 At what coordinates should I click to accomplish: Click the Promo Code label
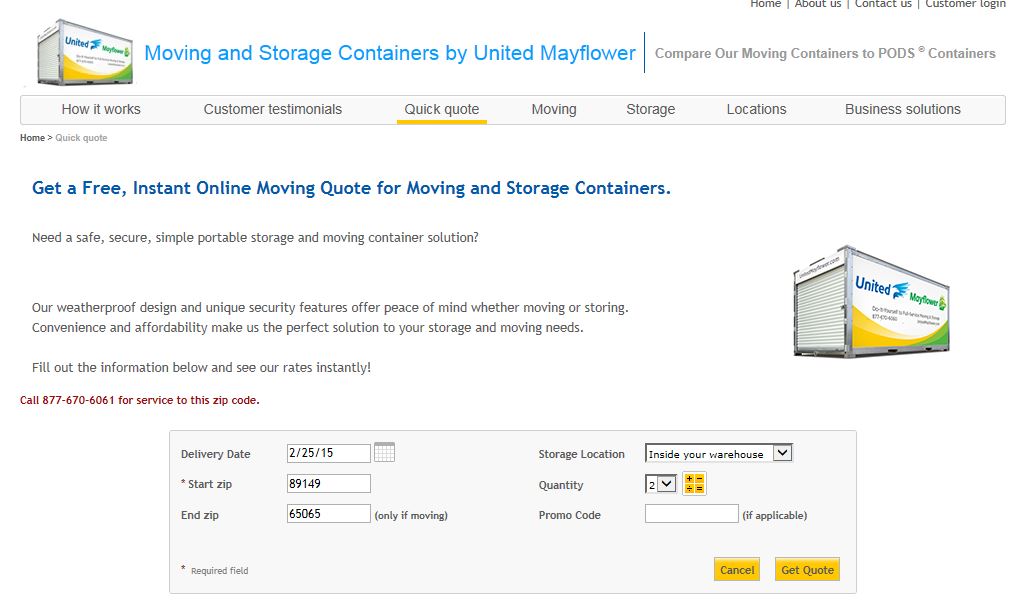[x=569, y=515]
